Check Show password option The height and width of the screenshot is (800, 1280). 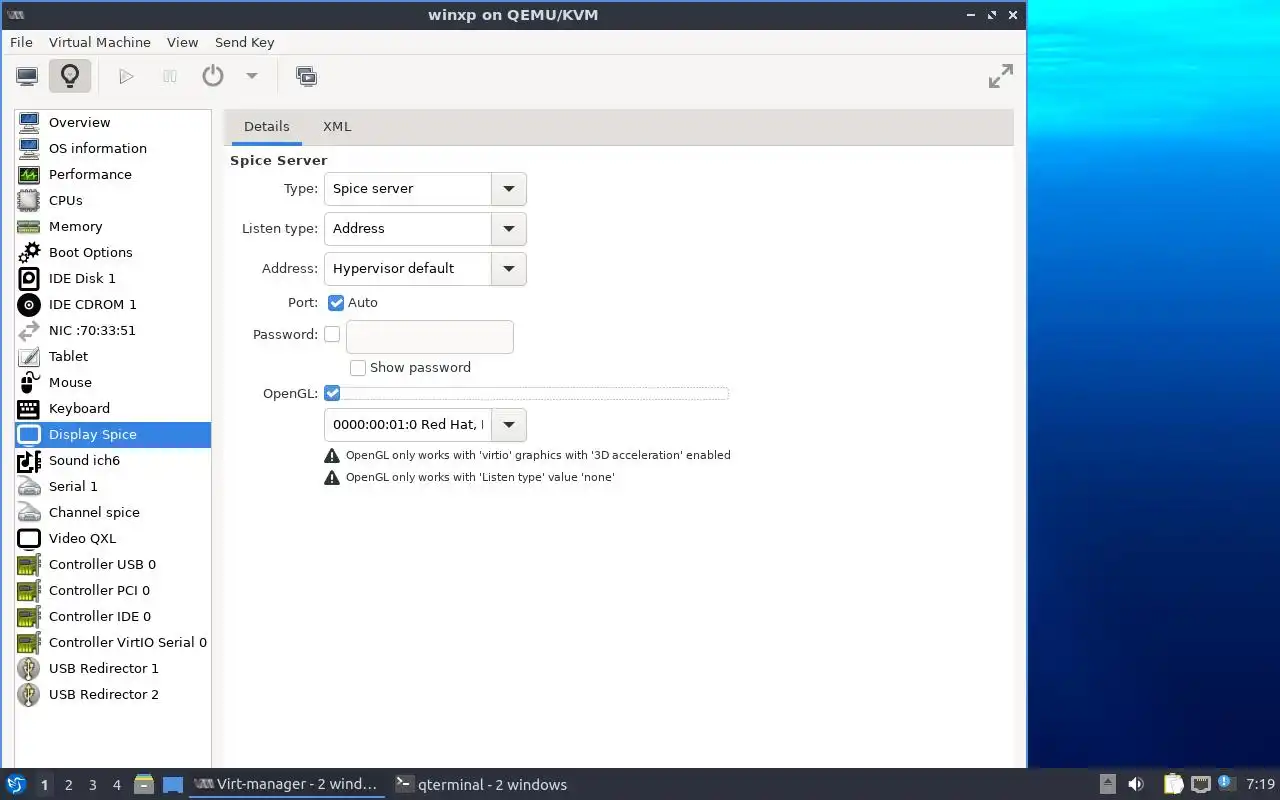coord(358,368)
